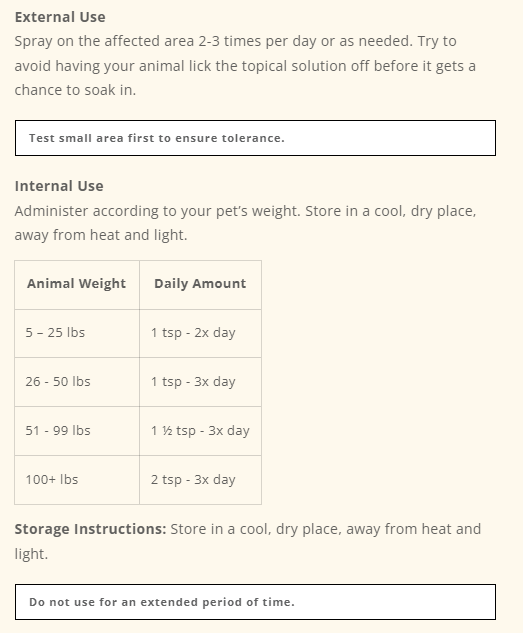Click the '1 tsp - 2x day' cell
The image size is (523, 633).
(x=200, y=333)
